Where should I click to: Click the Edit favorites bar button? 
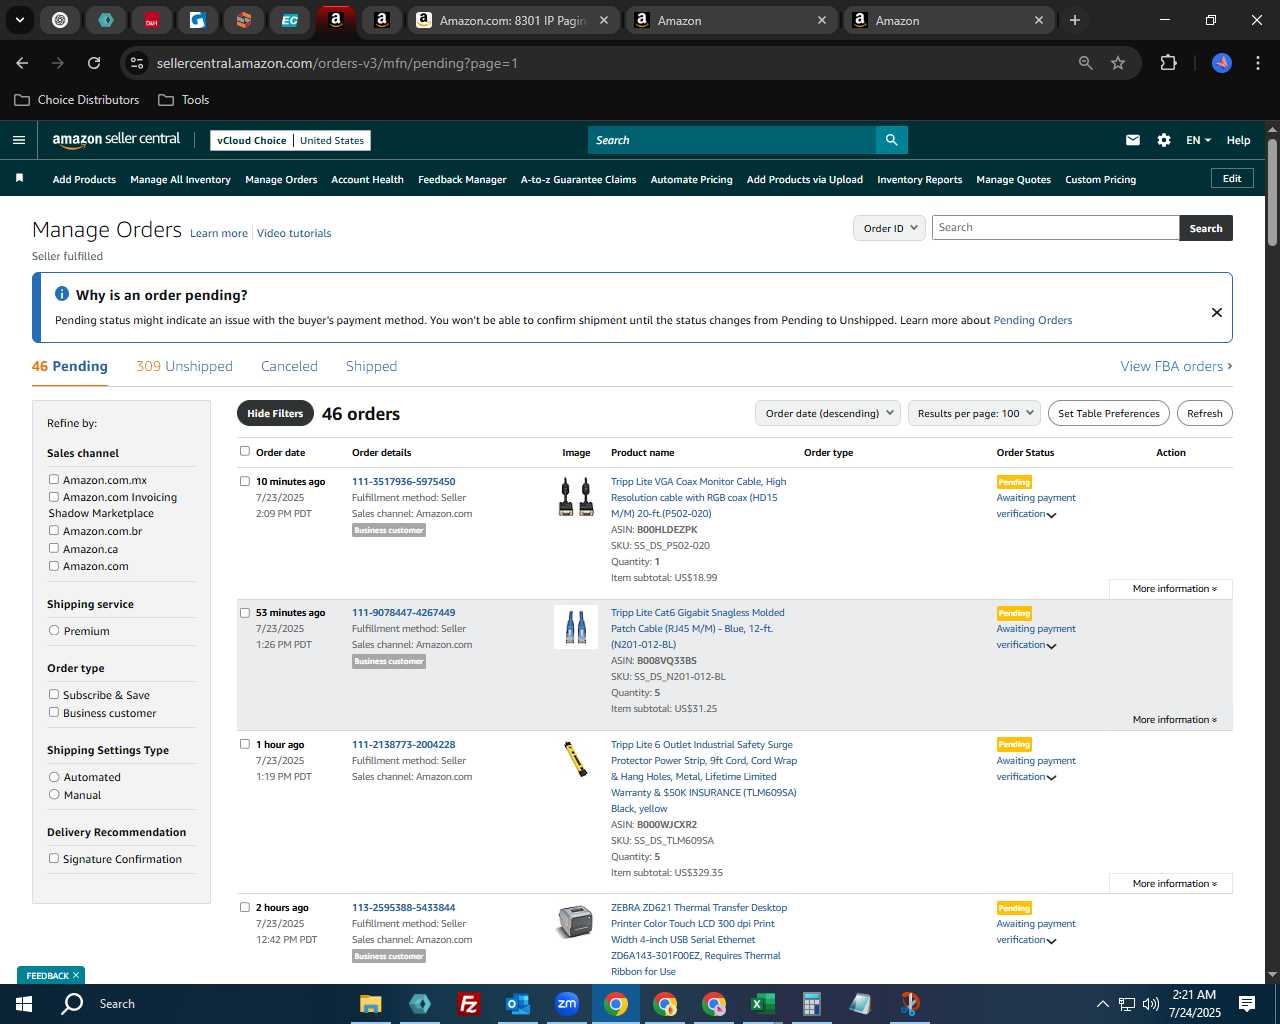coord(1232,179)
